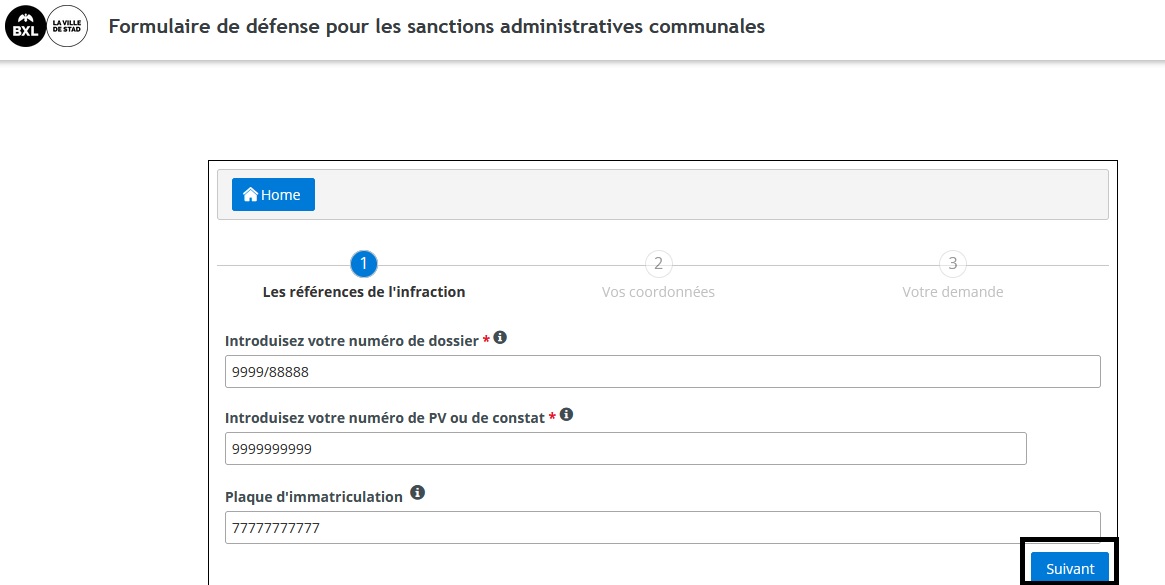This screenshot has height=585, width=1165.
Task: Open the "Les références de l'infraction" step label
Action: (x=364, y=292)
